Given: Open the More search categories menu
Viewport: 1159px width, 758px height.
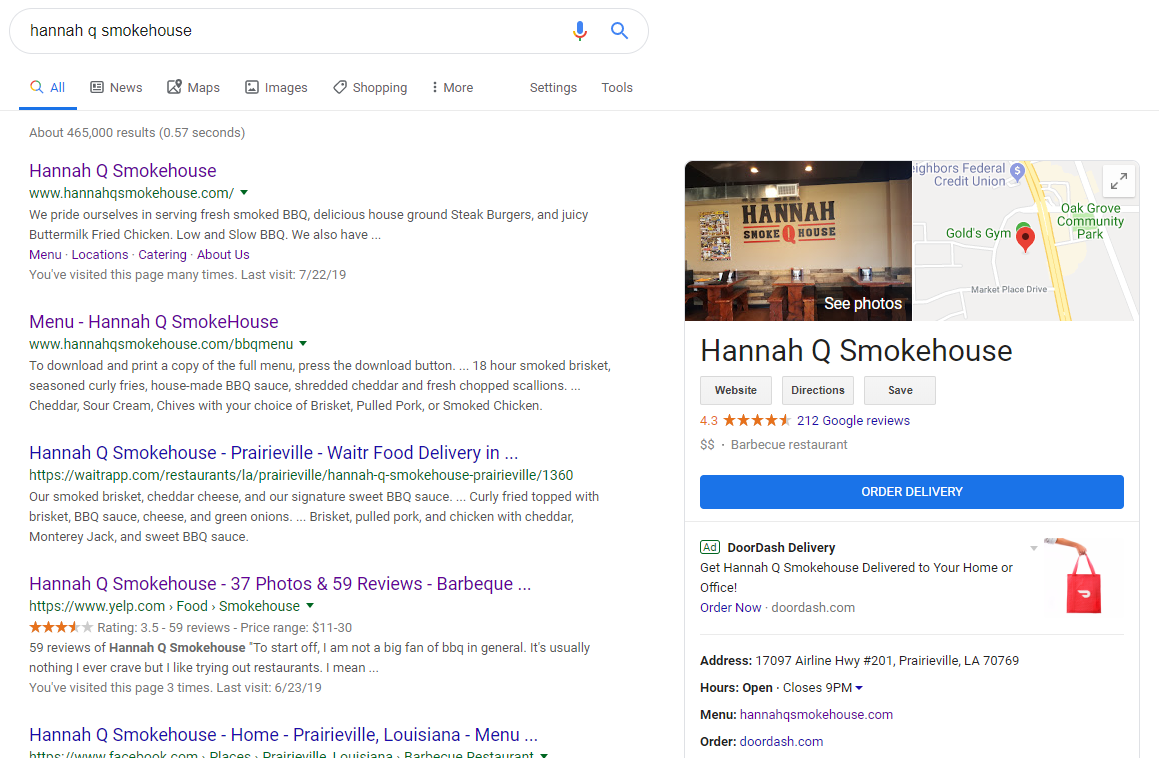Looking at the screenshot, I should click(x=452, y=87).
